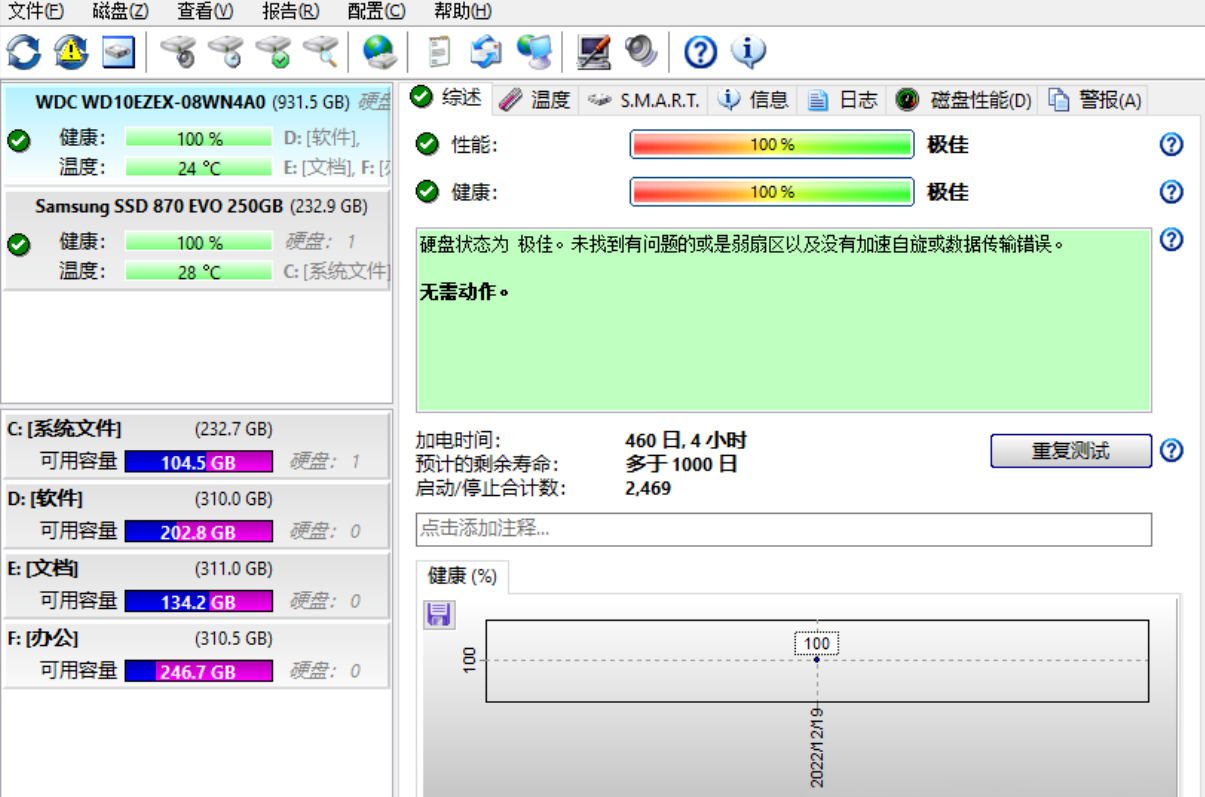Click the yellow warning triangle toolbar icon
This screenshot has height=797, width=1205.
[x=71, y=51]
